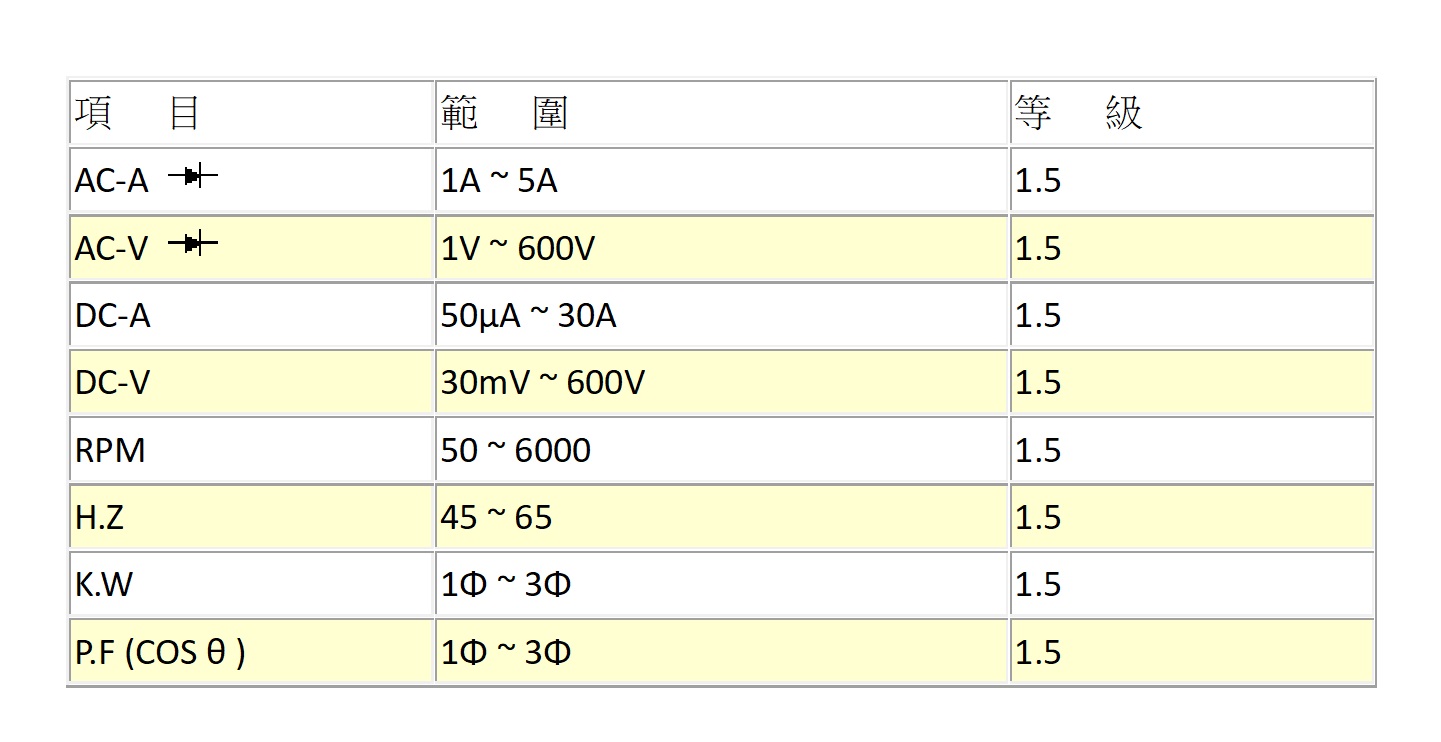This screenshot has height=742, width=1441.
Task: Select the DC-A item cell
Action: tap(252, 315)
